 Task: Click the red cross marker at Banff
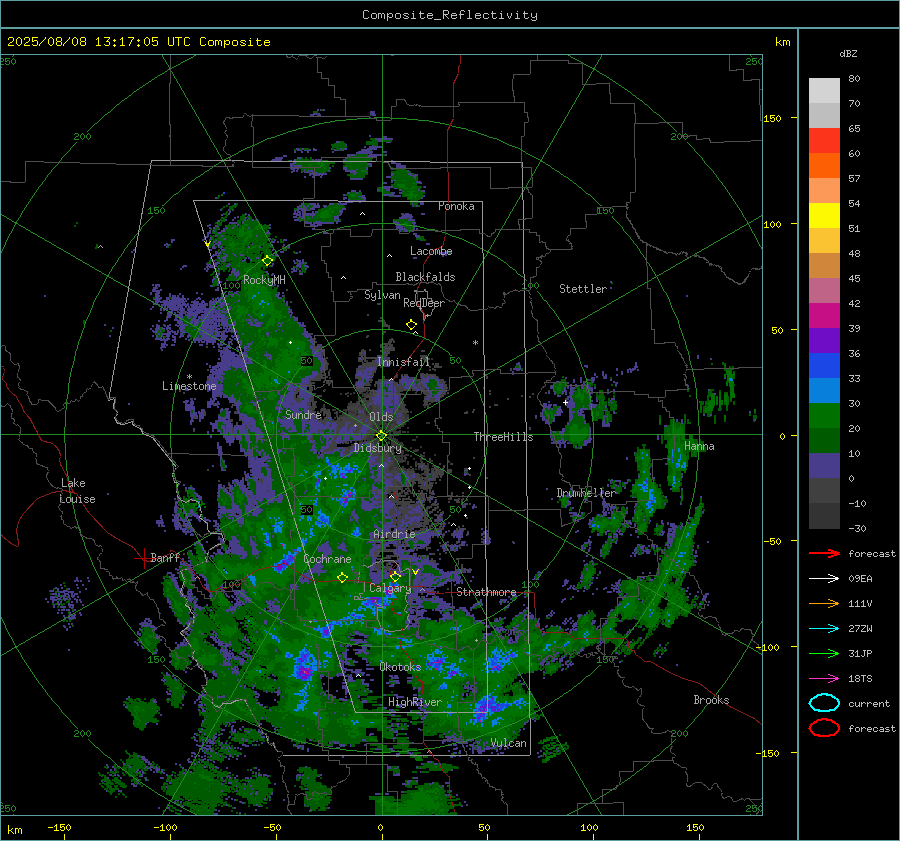[x=143, y=557]
